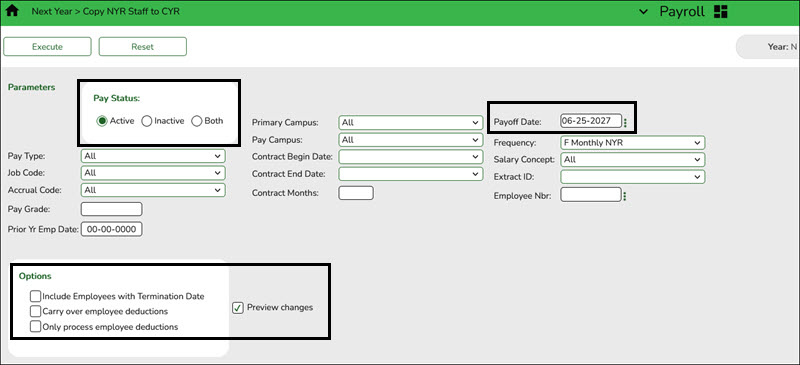The width and height of the screenshot is (800, 365).
Task: Check Only process employee deductions
Action: click(x=35, y=327)
